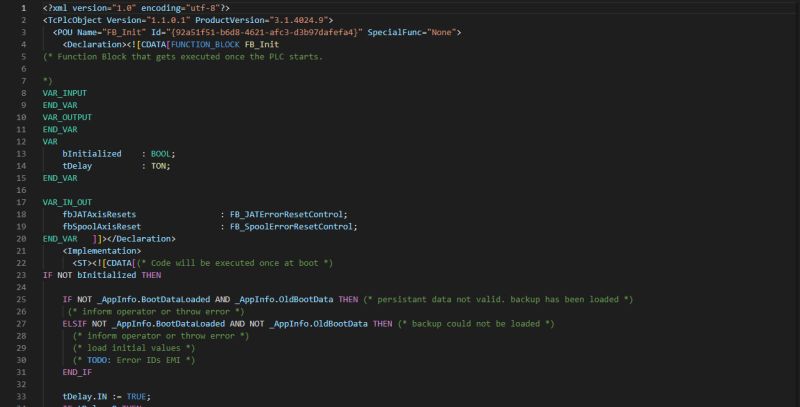800x407 pixels.
Task: Click the comment "load initial values"
Action: 134,348
